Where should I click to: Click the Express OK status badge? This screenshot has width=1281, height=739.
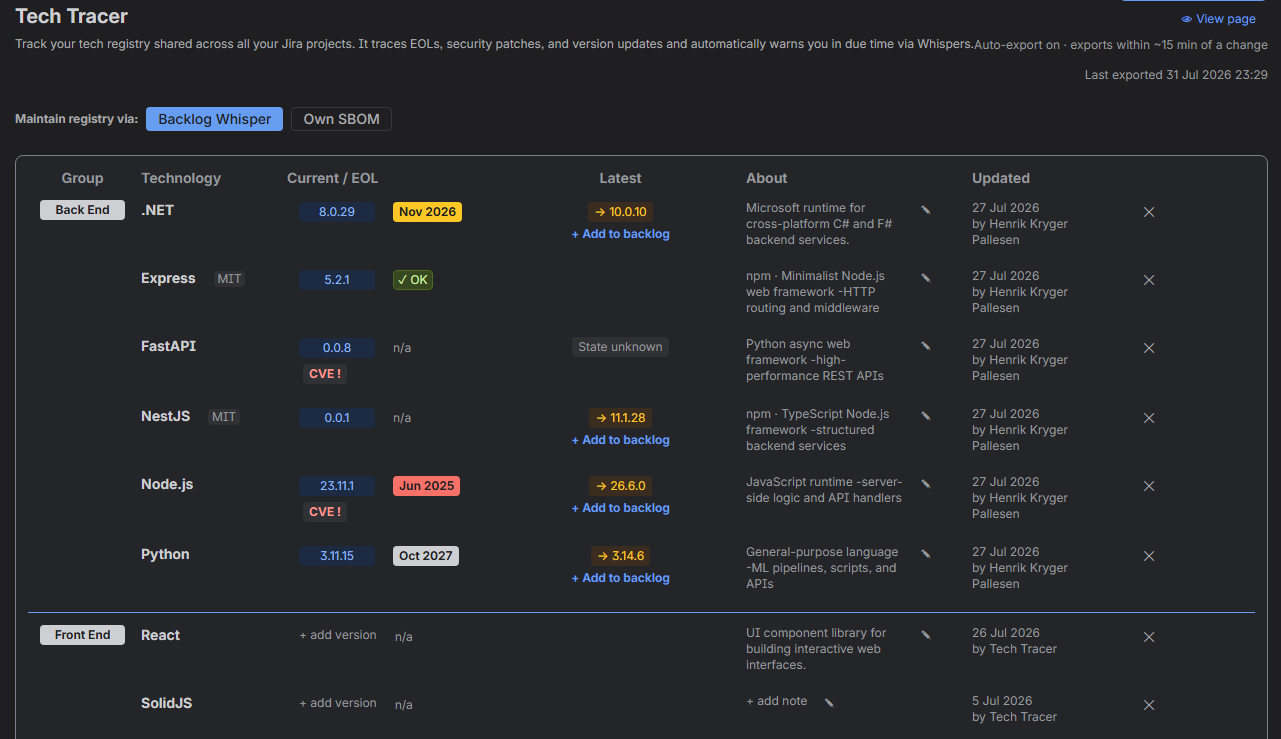point(413,280)
